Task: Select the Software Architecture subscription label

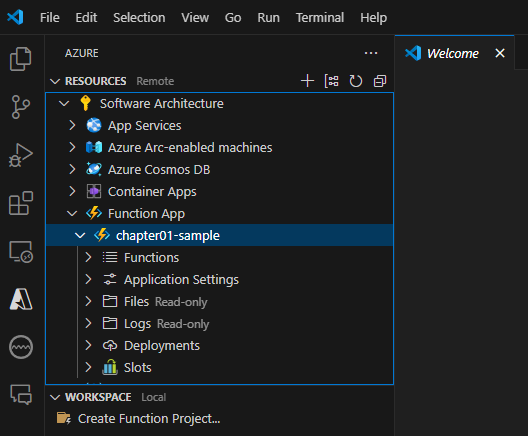Action: coord(162,103)
